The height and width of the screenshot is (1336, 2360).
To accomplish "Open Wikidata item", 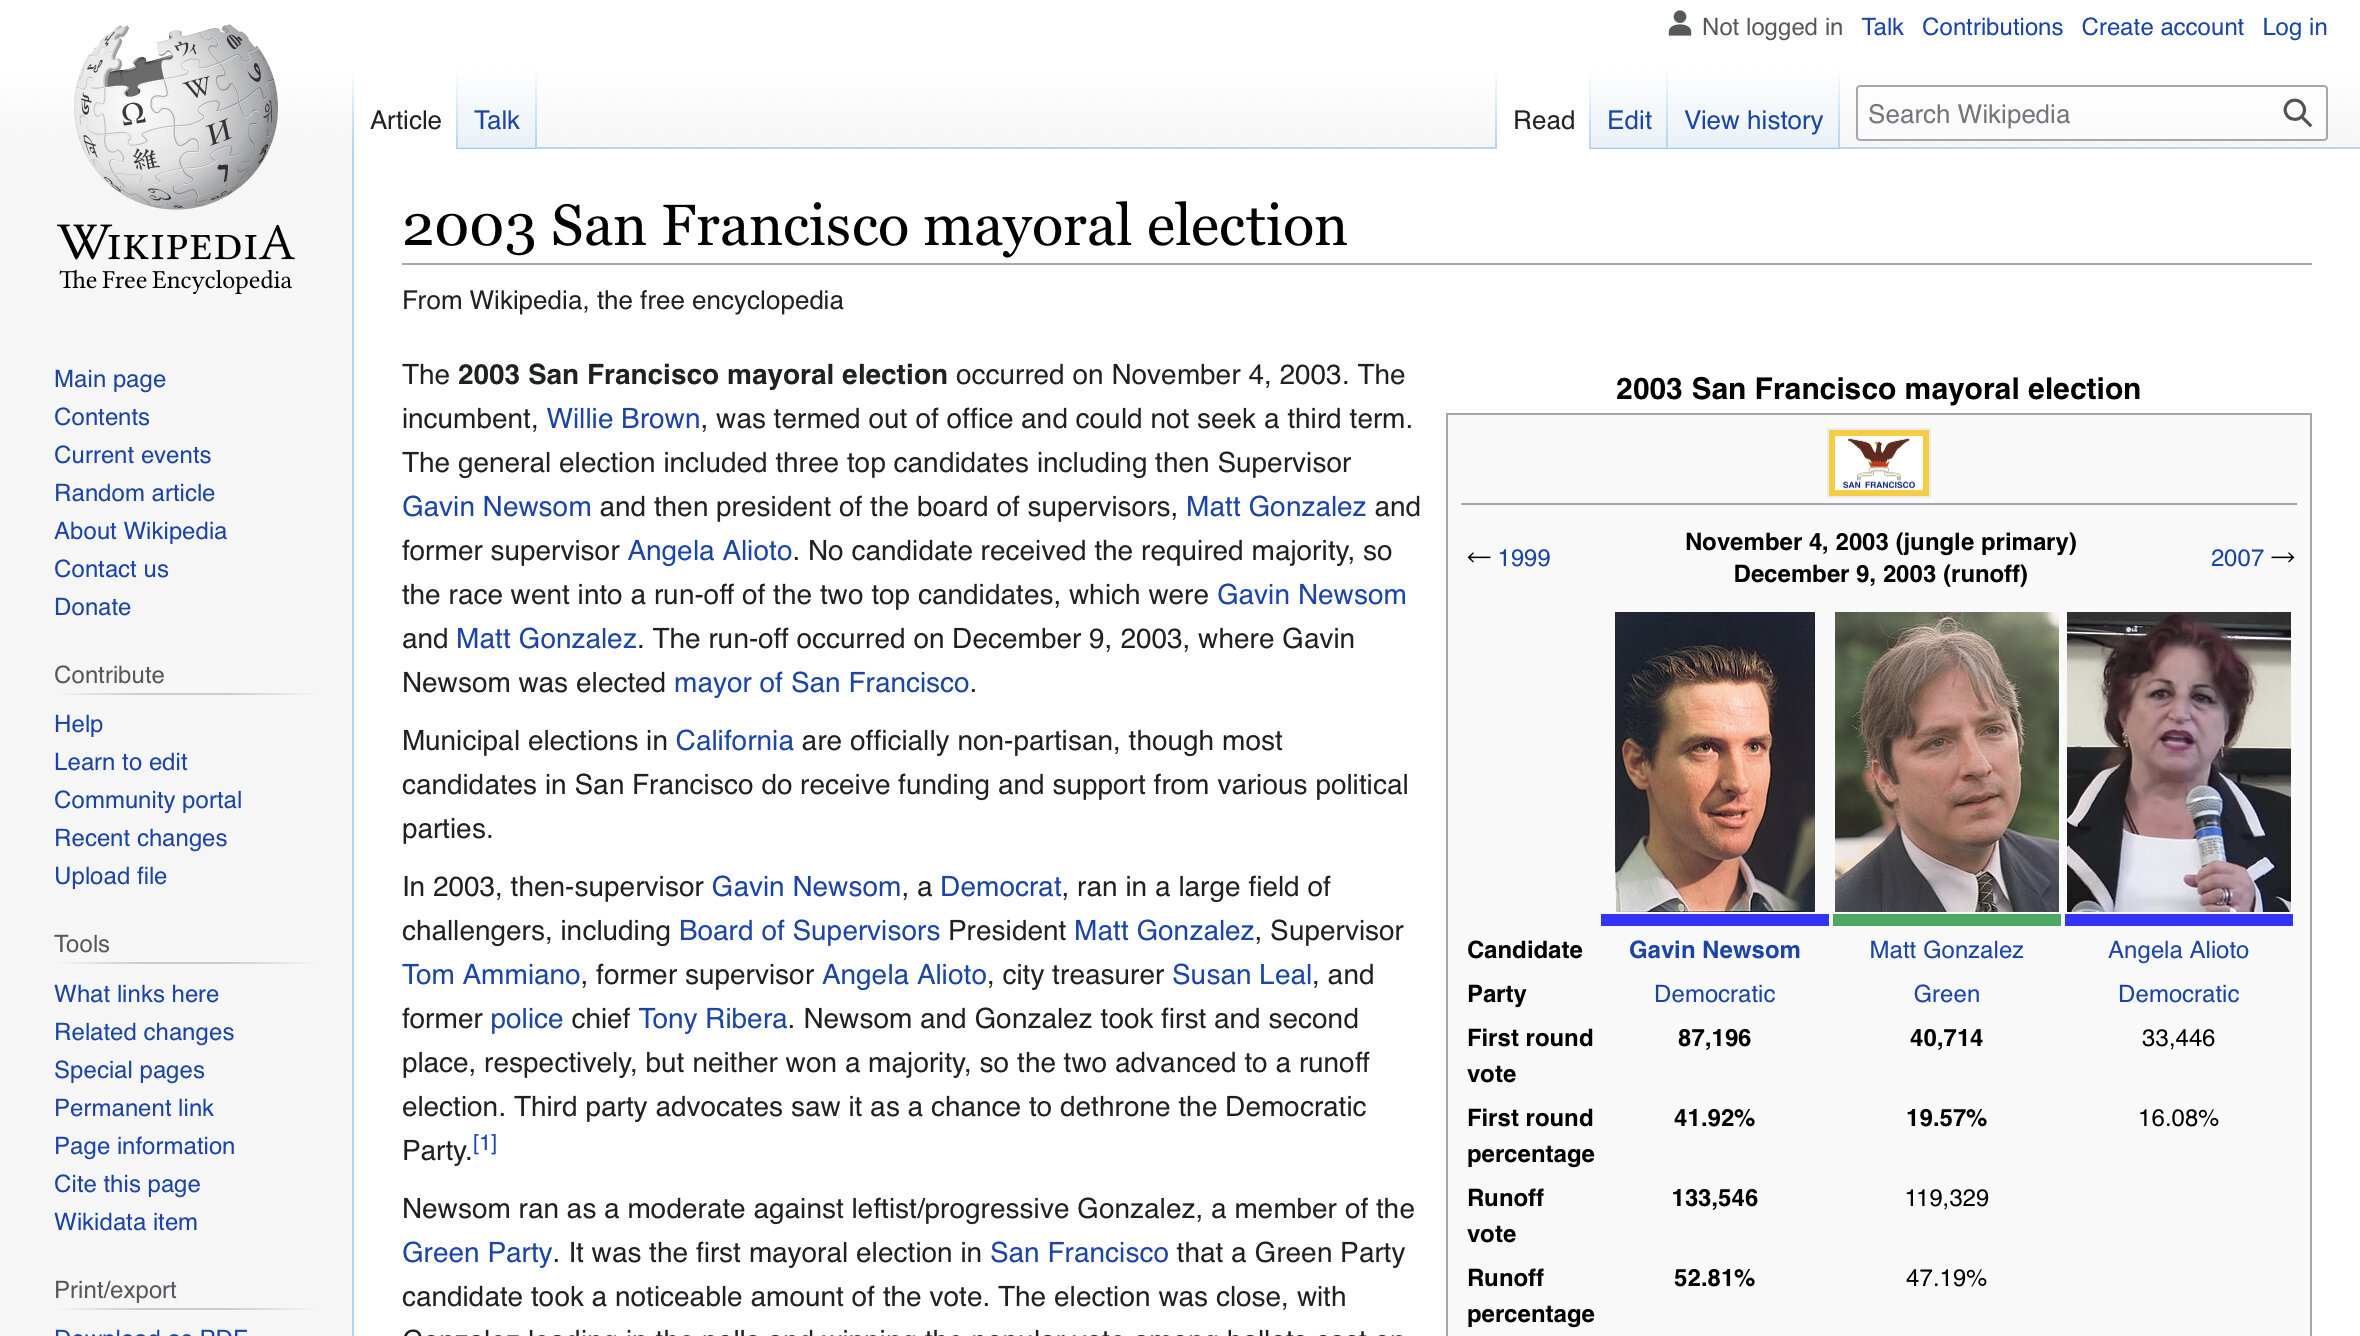I will point(126,1222).
